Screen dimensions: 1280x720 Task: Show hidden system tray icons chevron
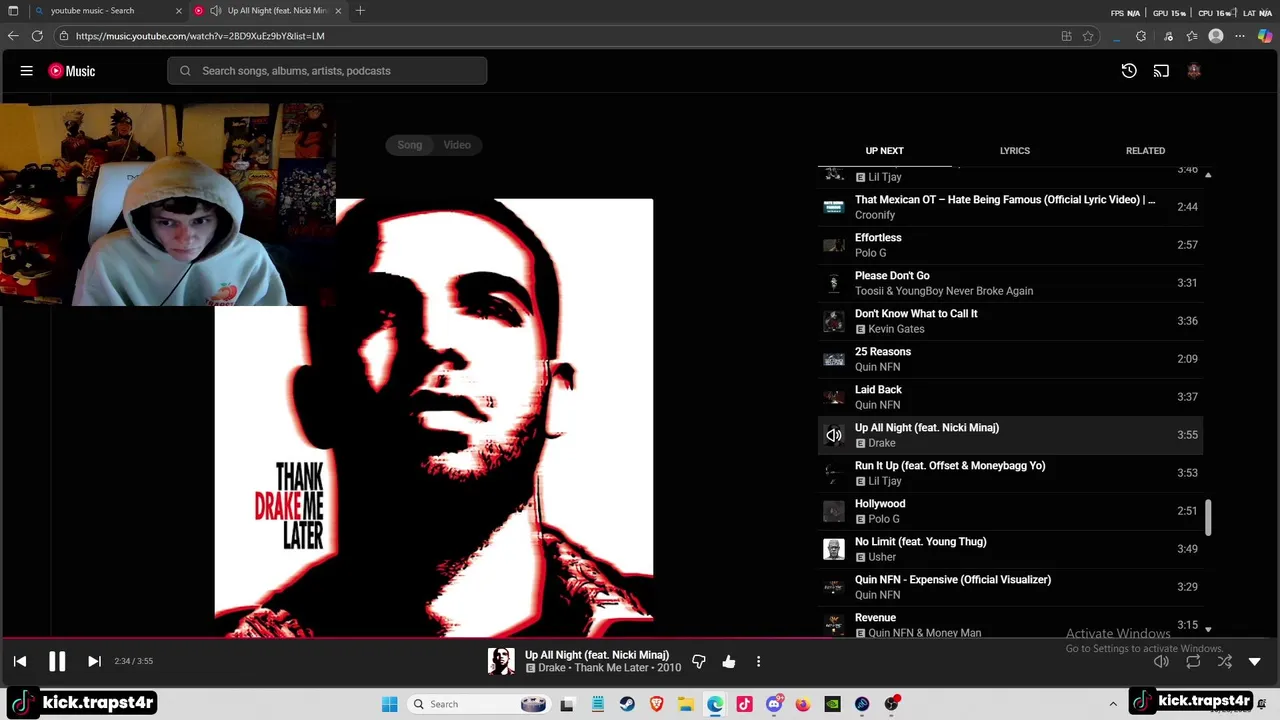tap(1113, 704)
